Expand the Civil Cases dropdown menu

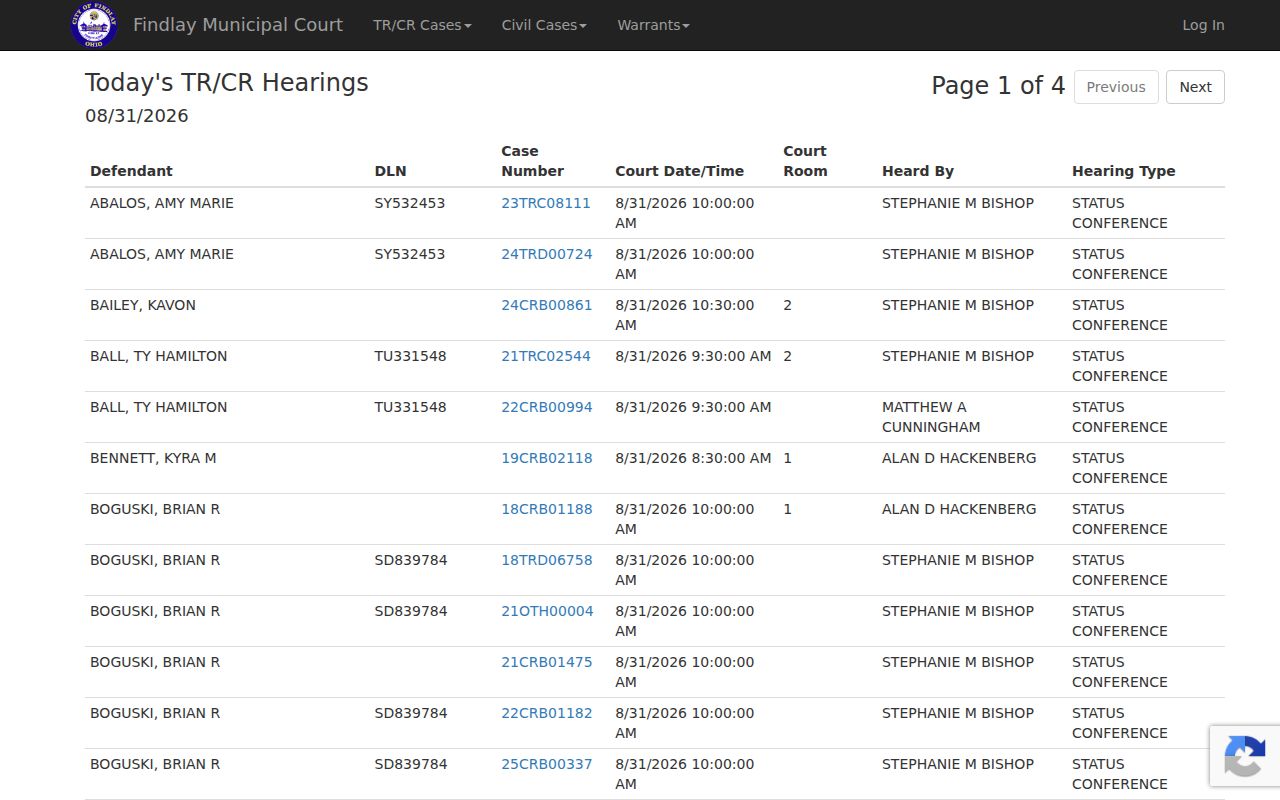click(x=544, y=25)
